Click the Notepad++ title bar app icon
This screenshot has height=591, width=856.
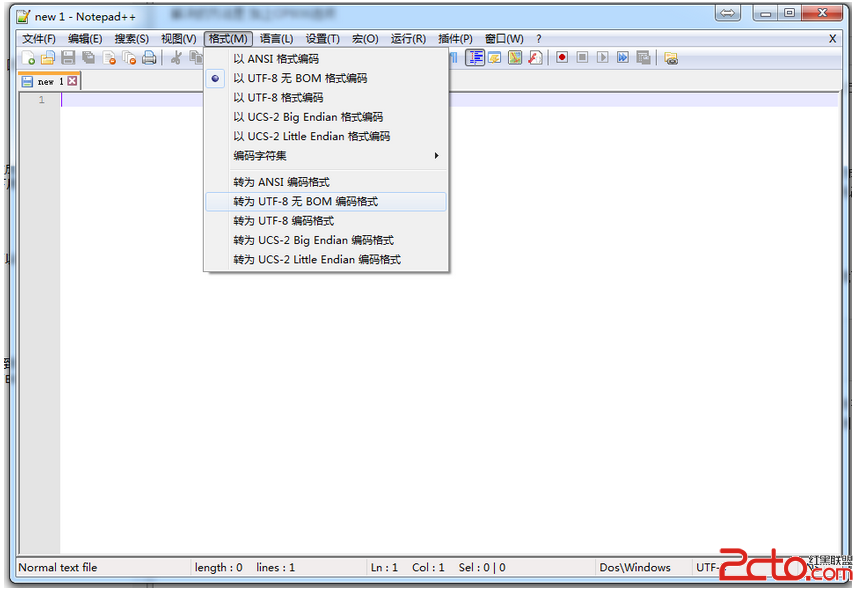pyautogui.click(x=23, y=16)
